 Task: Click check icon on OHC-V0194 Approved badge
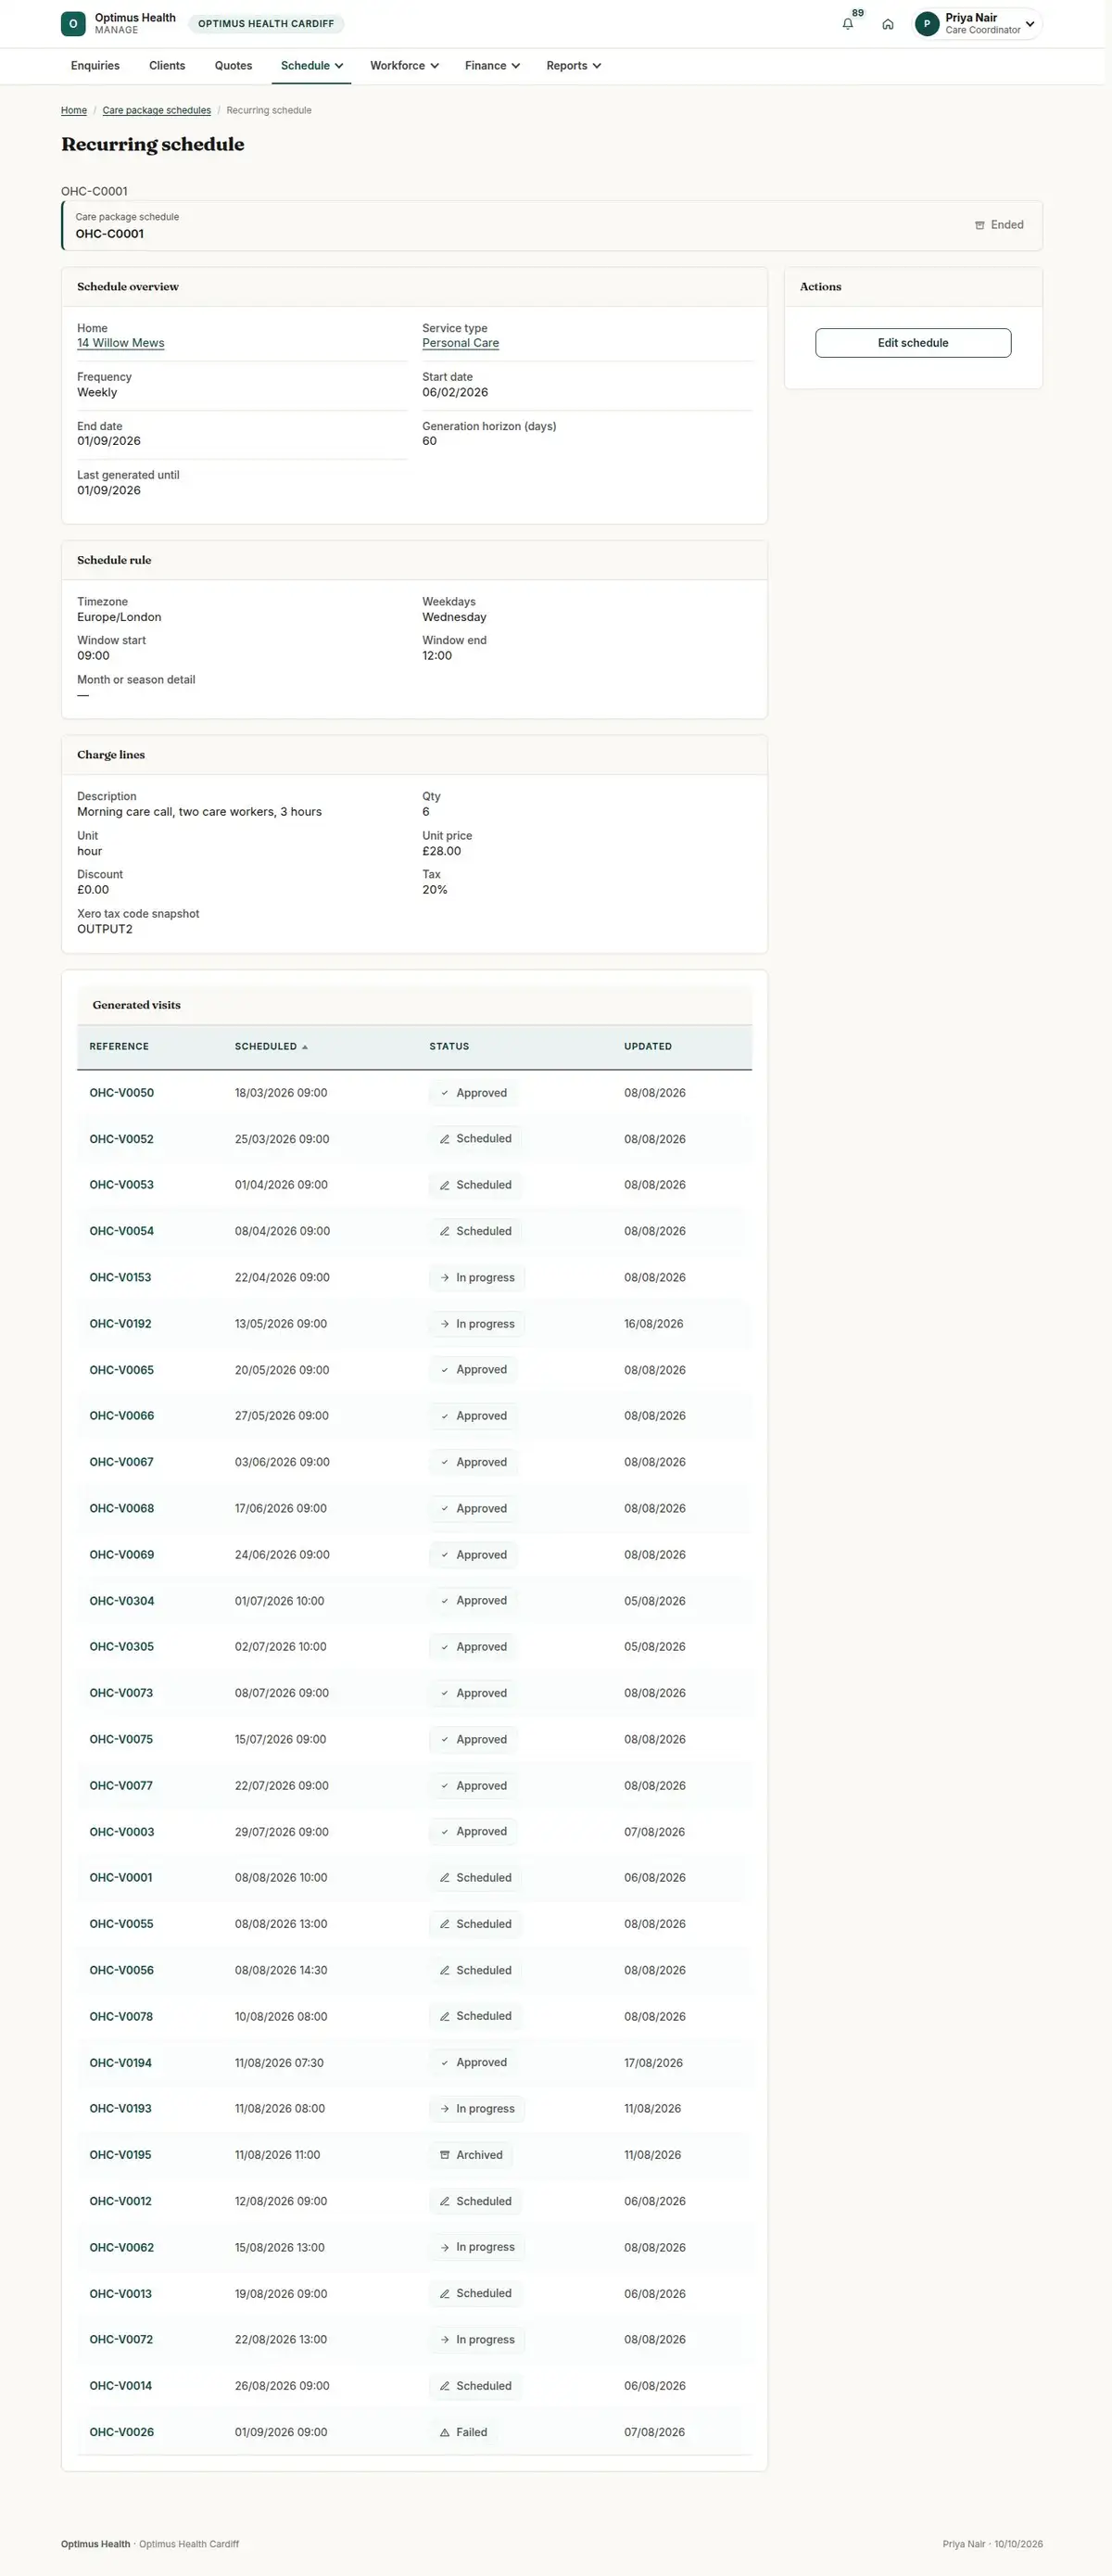pyautogui.click(x=445, y=2062)
